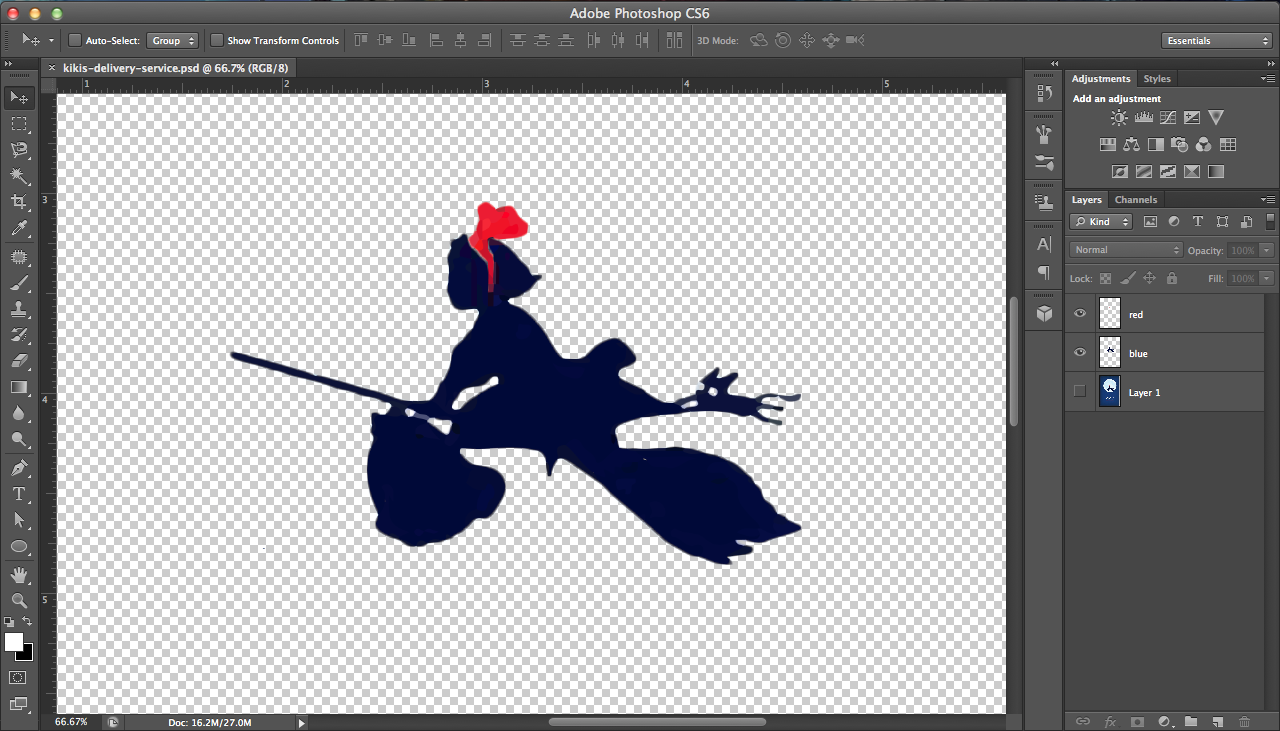
Task: Add a Vibrance adjustment
Action: pyautogui.click(x=1216, y=118)
